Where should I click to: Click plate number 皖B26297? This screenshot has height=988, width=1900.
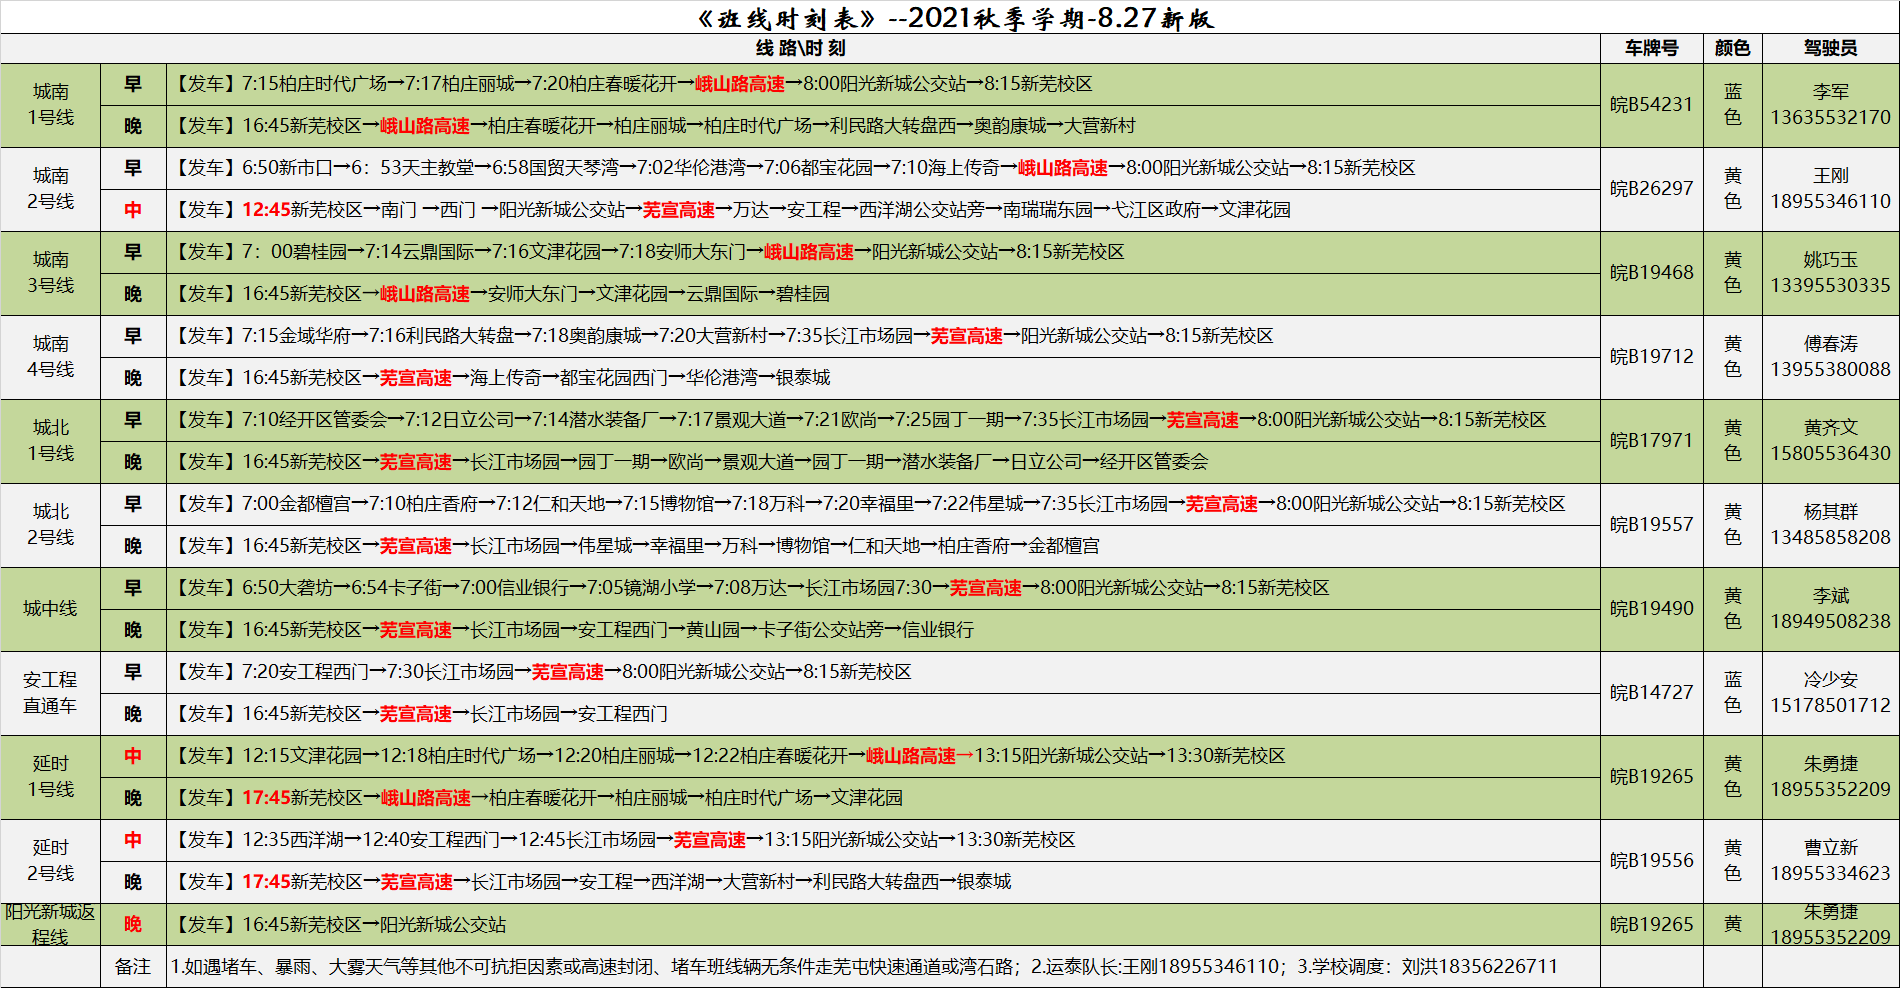pyautogui.click(x=1651, y=189)
